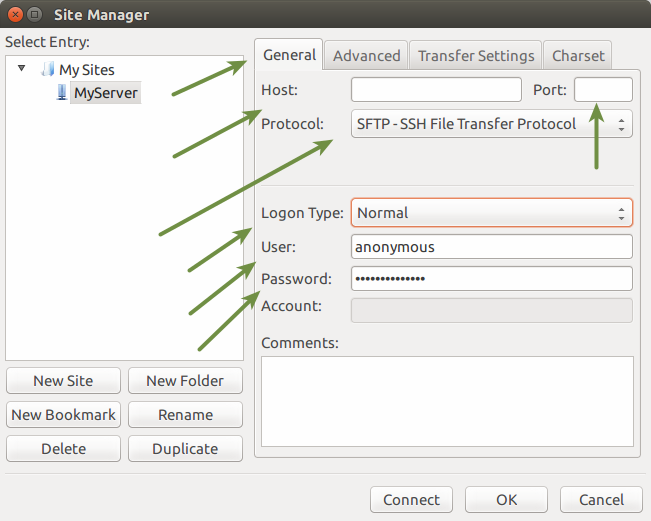Click the MyServer server icon

click(x=62, y=93)
